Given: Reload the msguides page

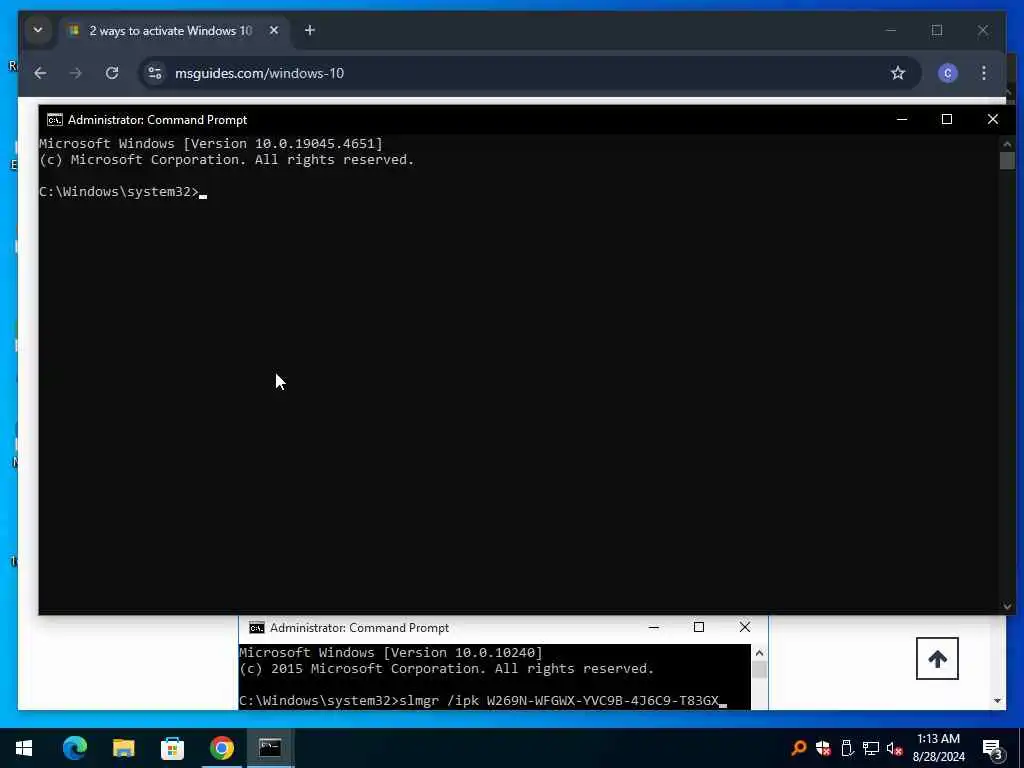Looking at the screenshot, I should 112,73.
